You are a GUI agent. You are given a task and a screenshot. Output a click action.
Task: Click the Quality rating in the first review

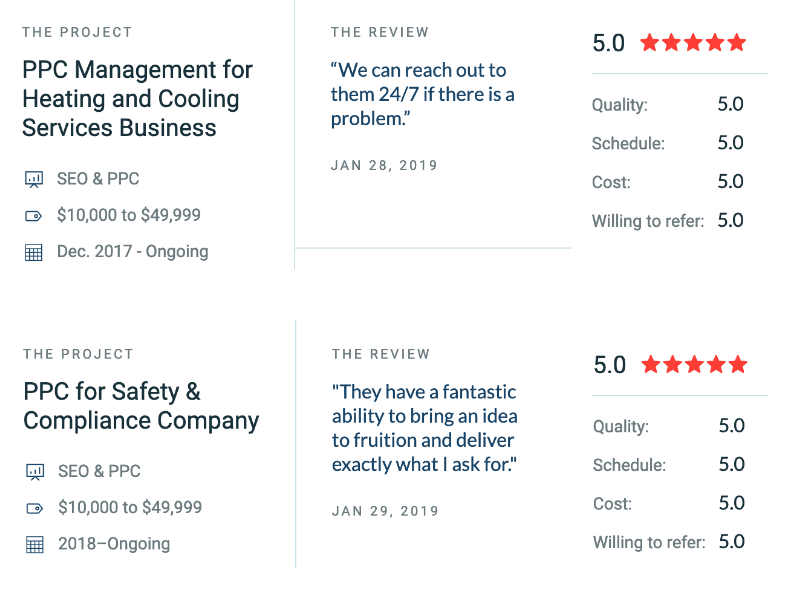click(731, 104)
